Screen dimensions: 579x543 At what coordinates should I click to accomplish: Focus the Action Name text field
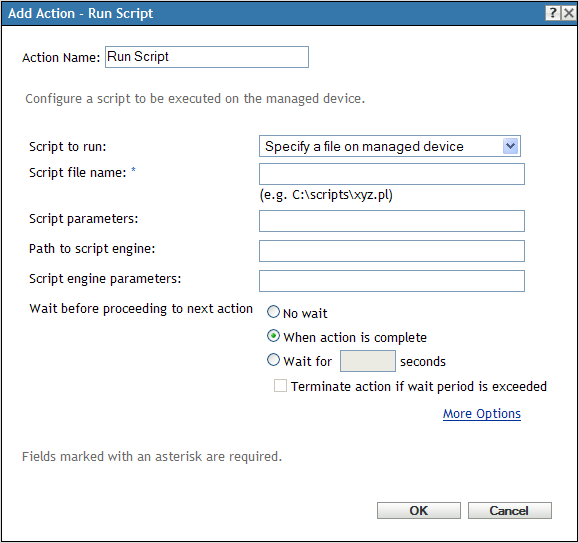click(x=207, y=57)
